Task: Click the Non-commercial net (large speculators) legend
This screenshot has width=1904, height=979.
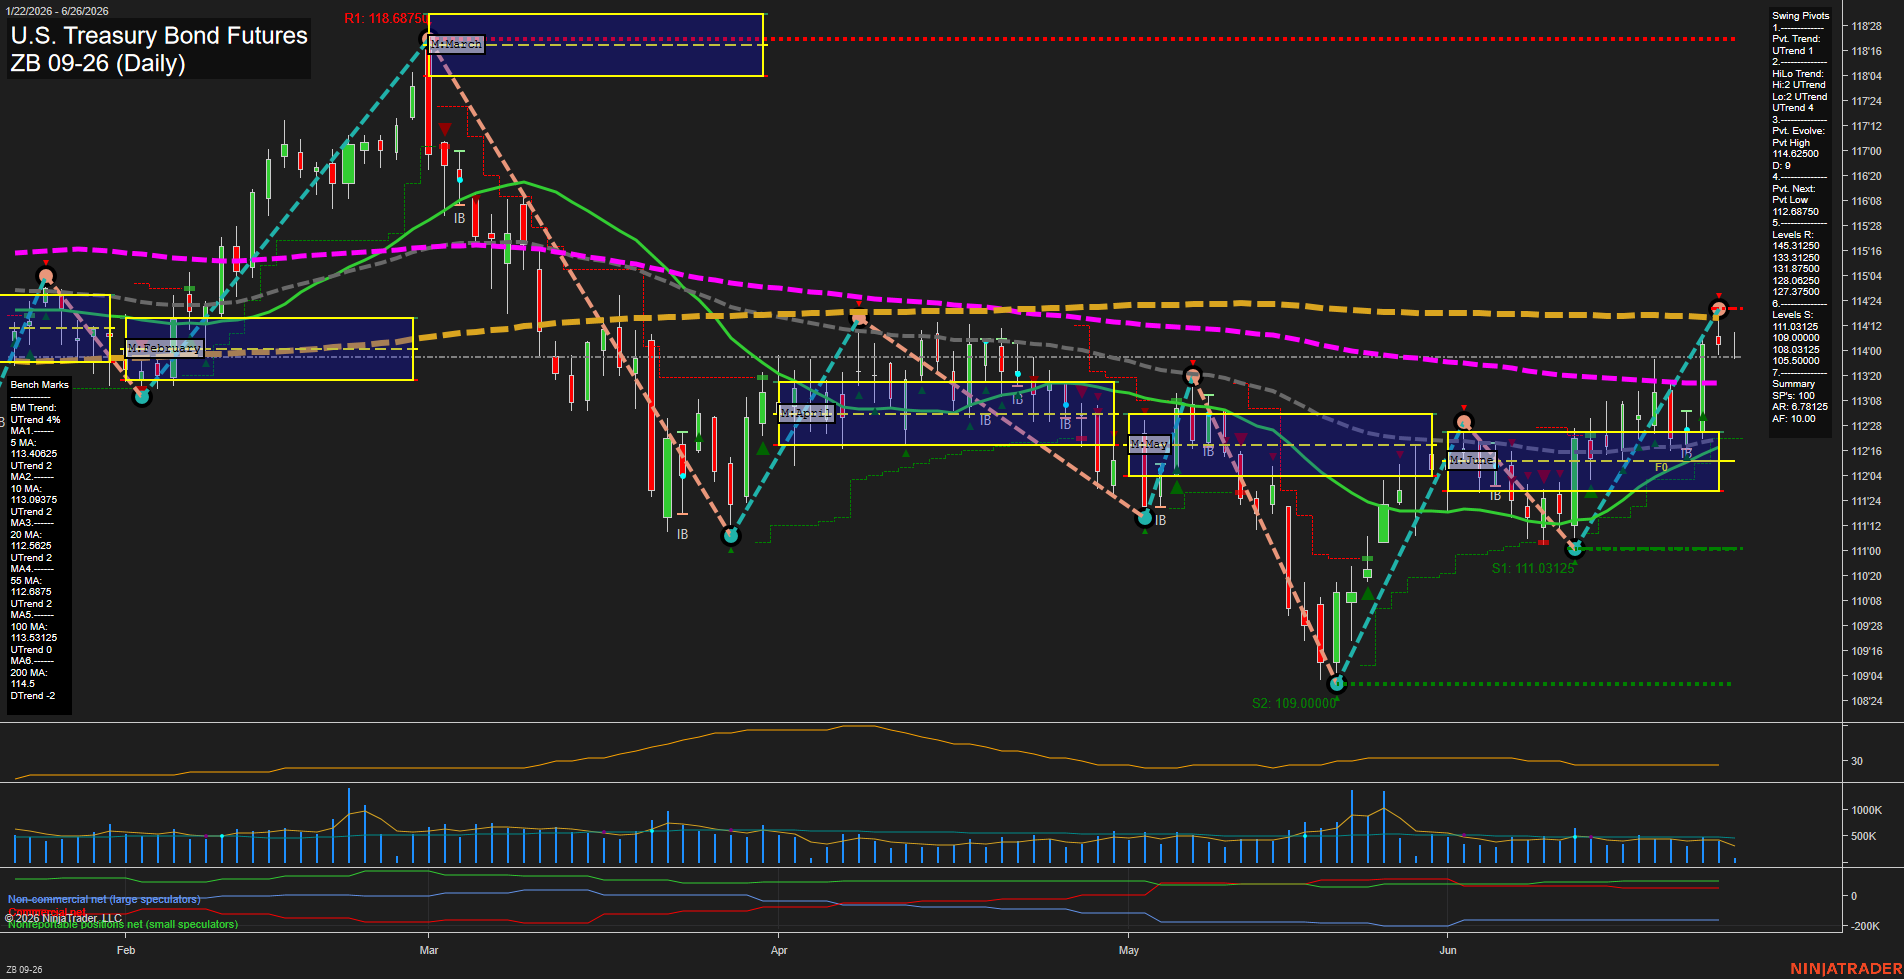Action: tap(104, 900)
